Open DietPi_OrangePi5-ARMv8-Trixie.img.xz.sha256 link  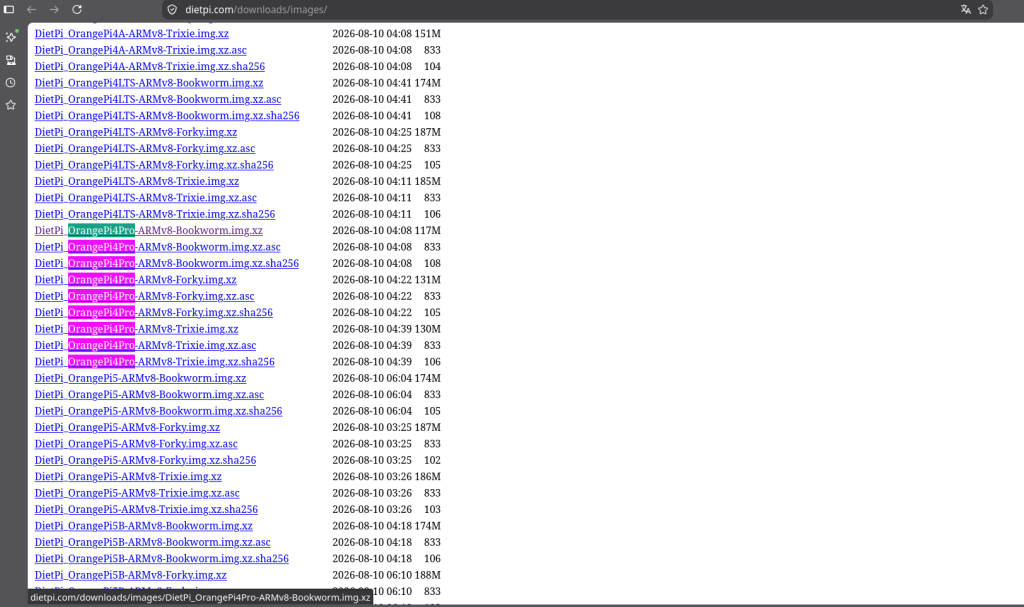(146, 509)
